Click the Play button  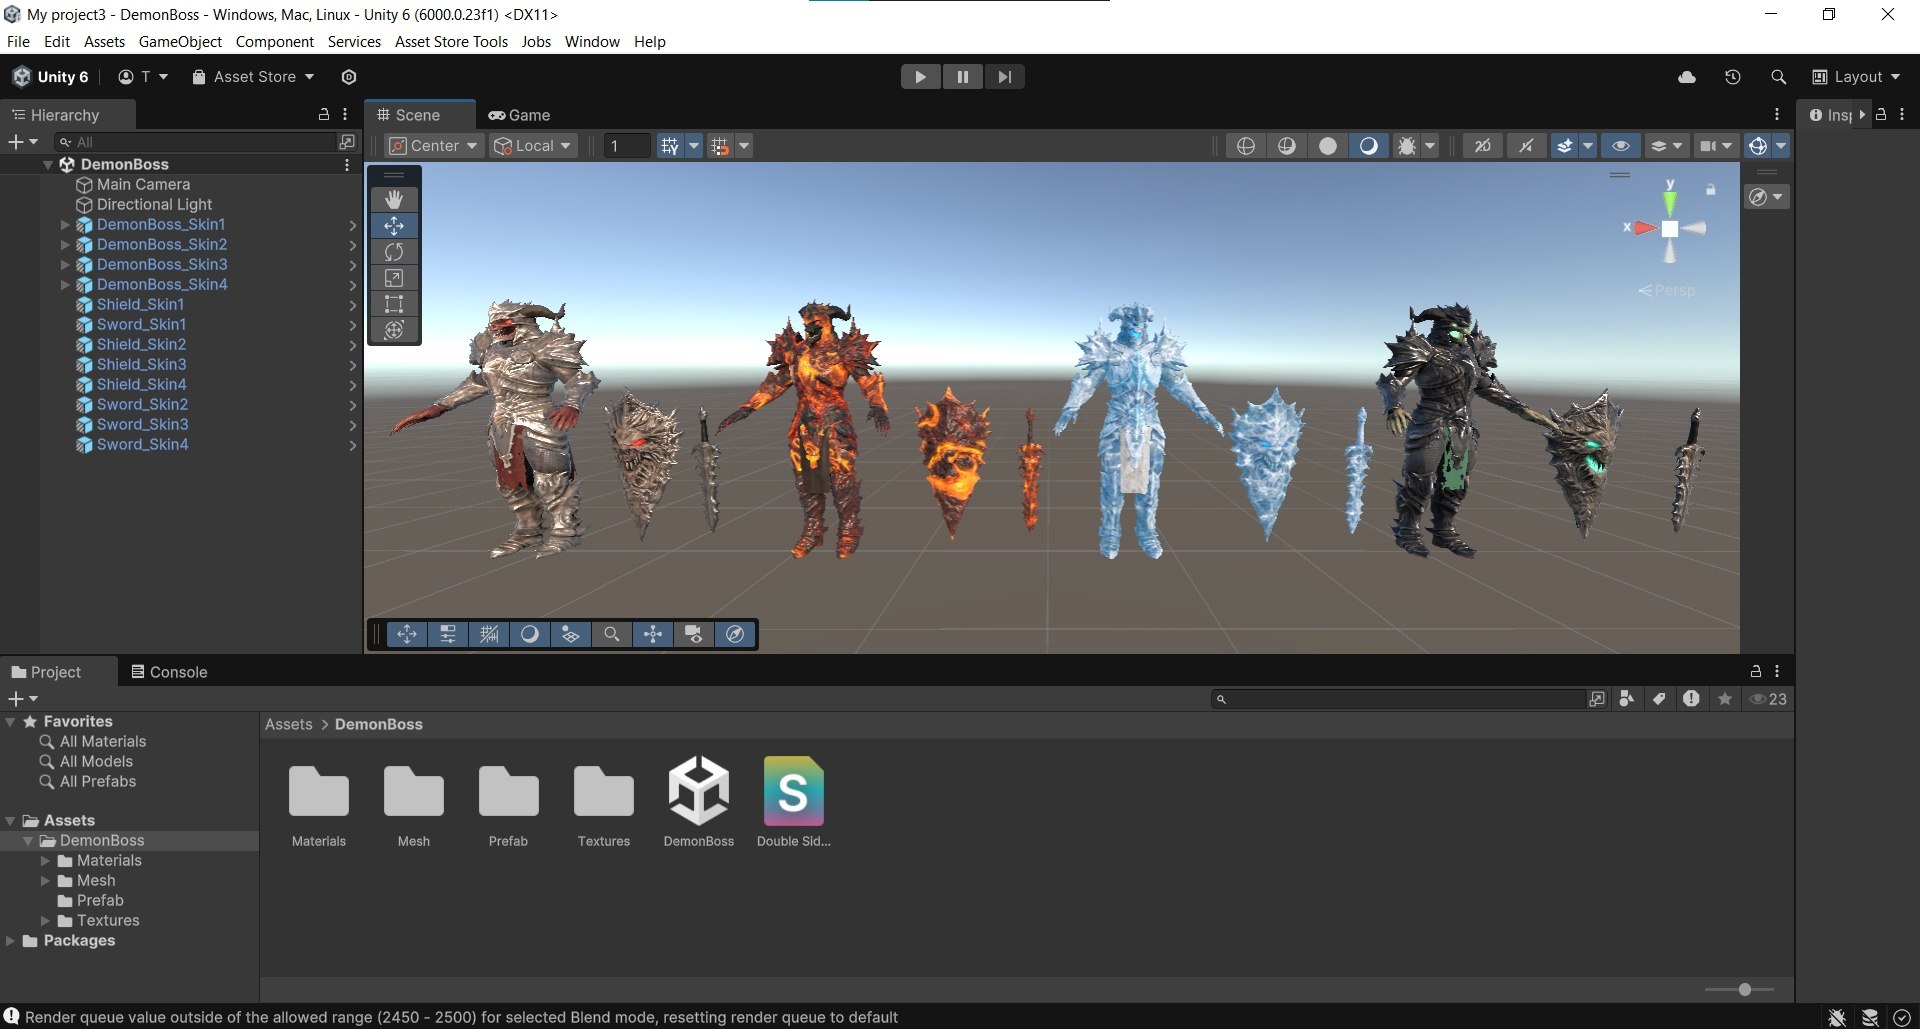(920, 77)
